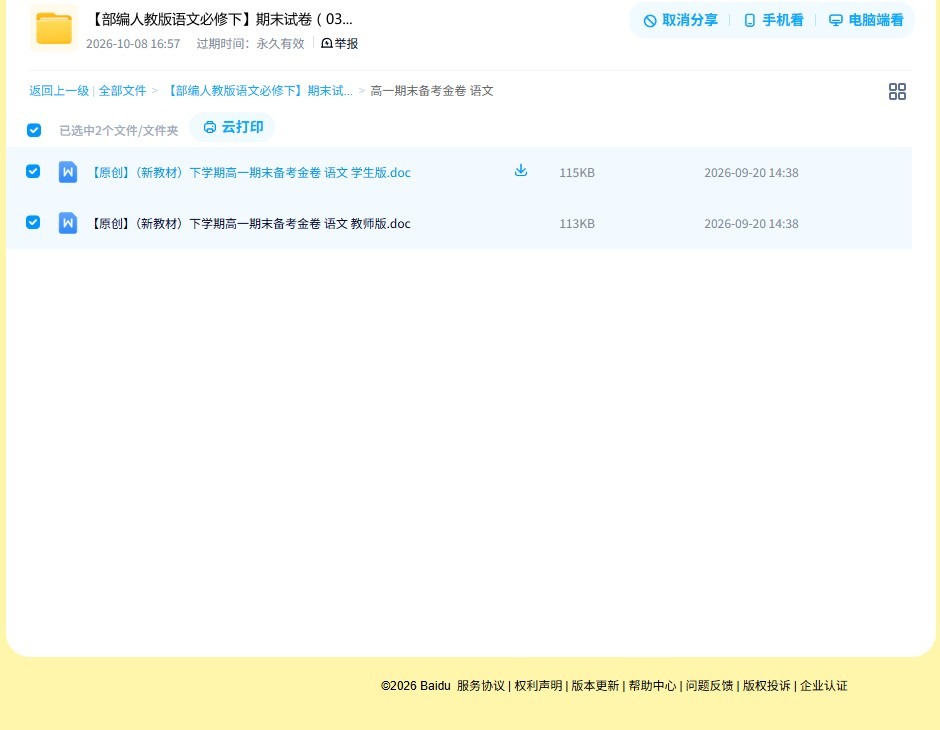Image resolution: width=940 pixels, height=730 pixels.
Task: Click Word icon of 学生版.doc file
Action: (68, 172)
